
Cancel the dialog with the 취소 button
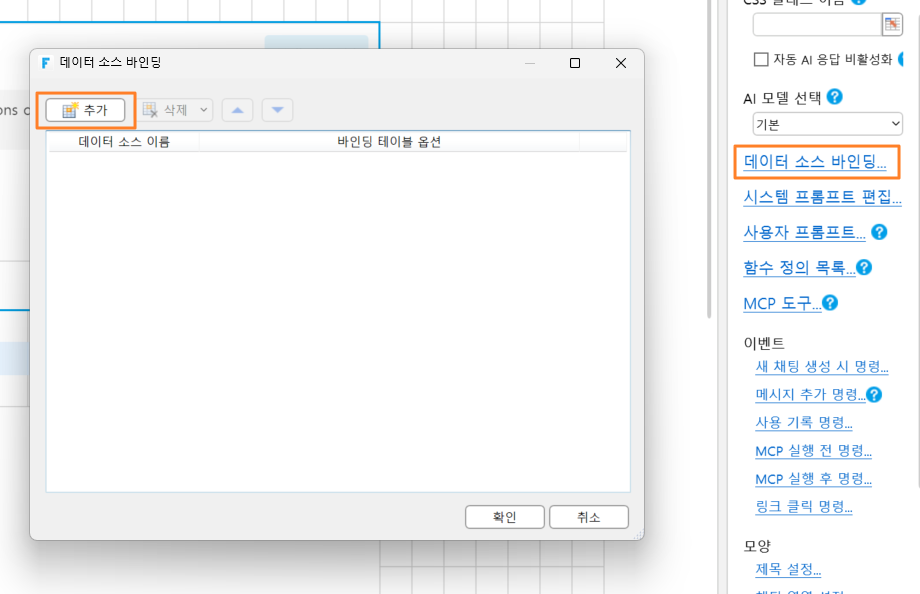[588, 517]
